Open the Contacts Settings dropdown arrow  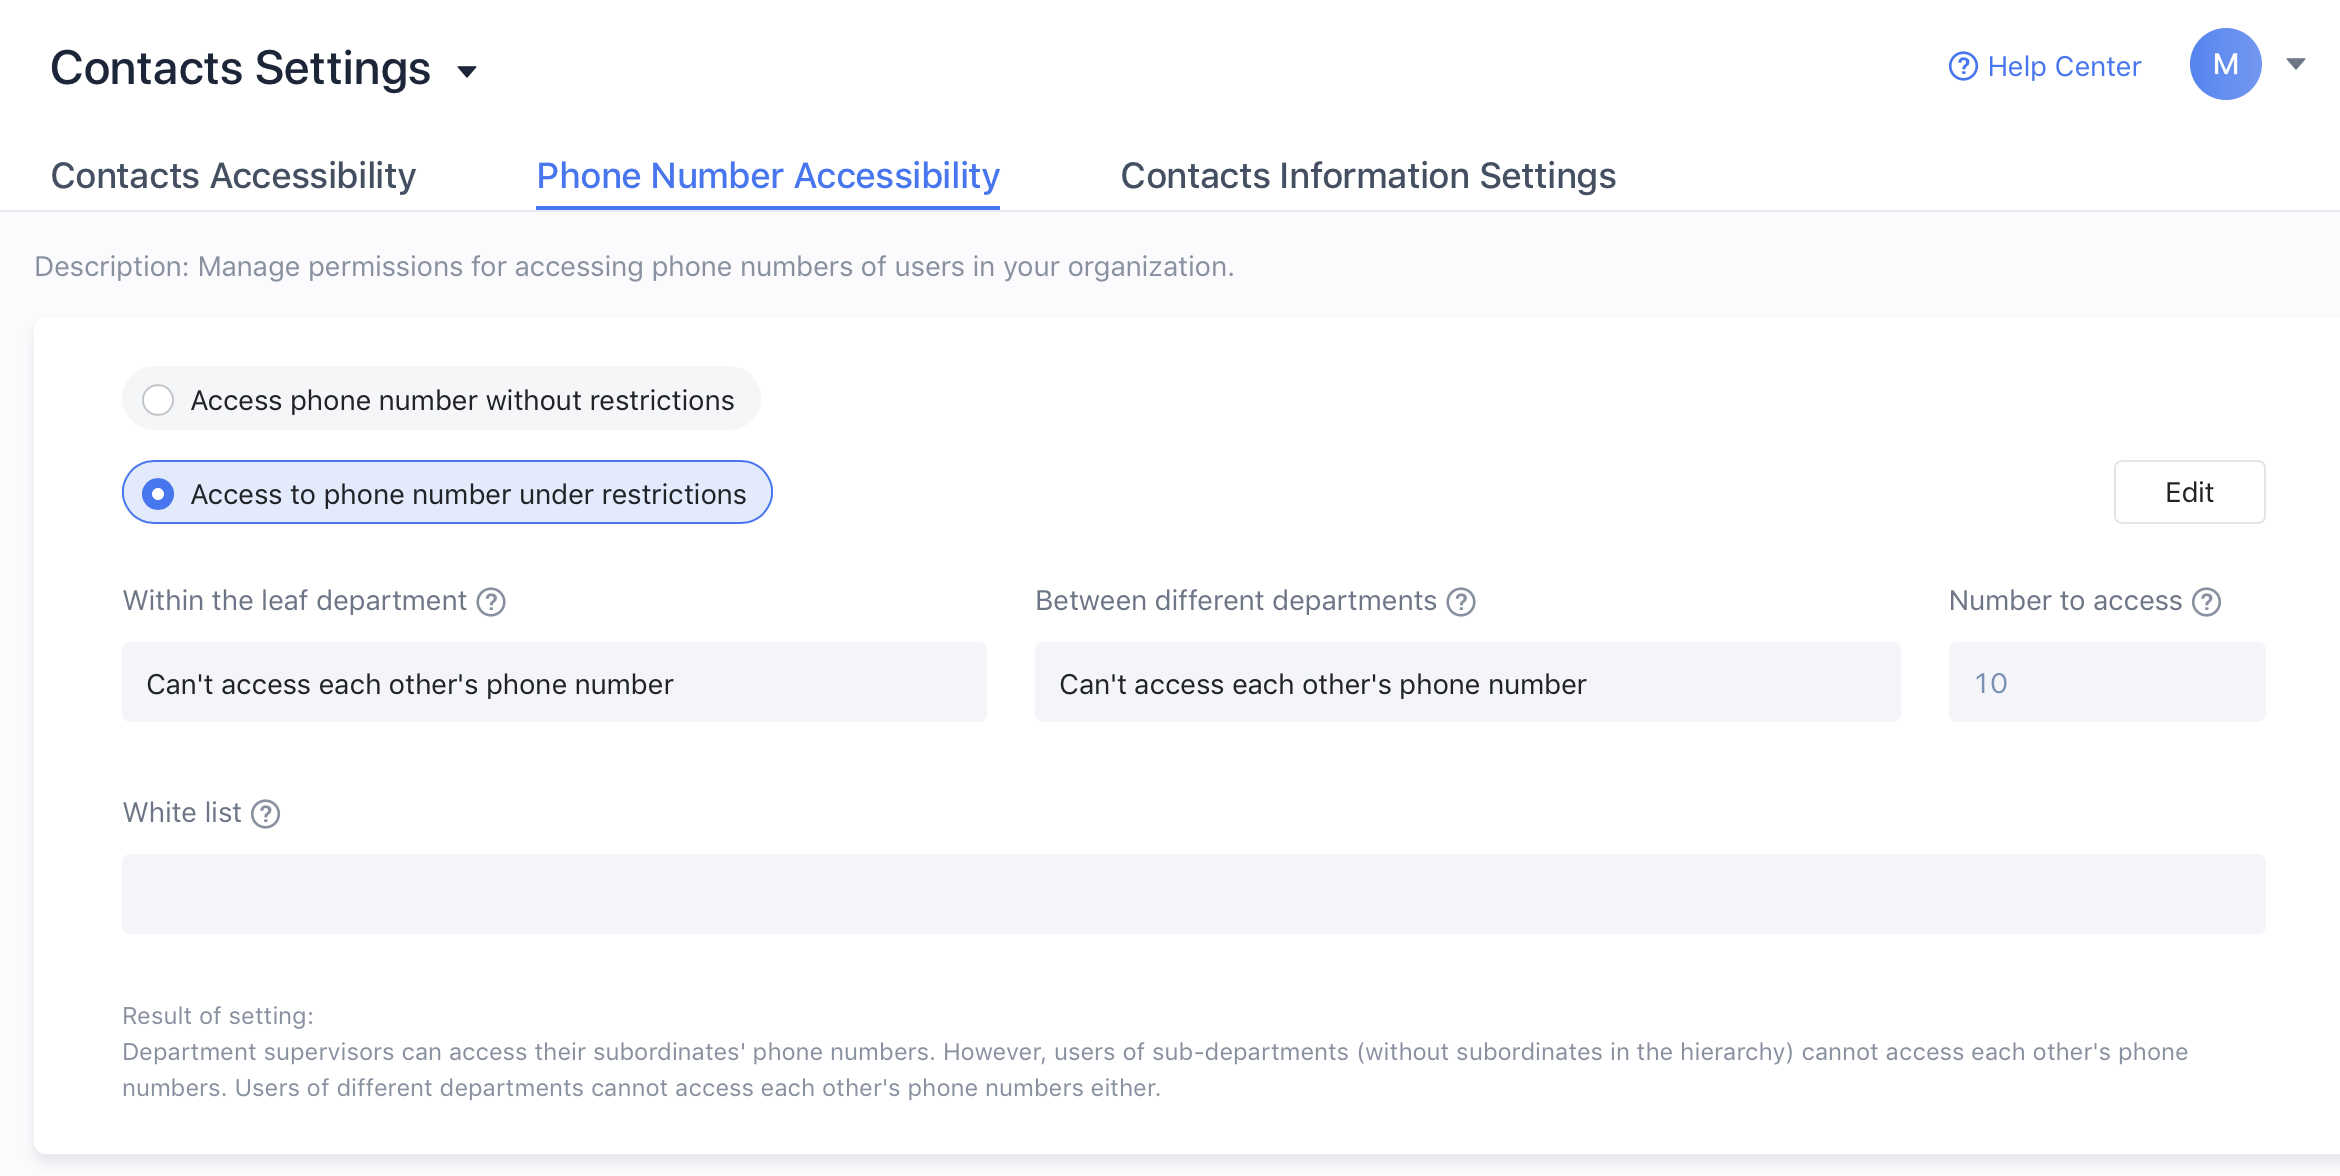point(468,71)
